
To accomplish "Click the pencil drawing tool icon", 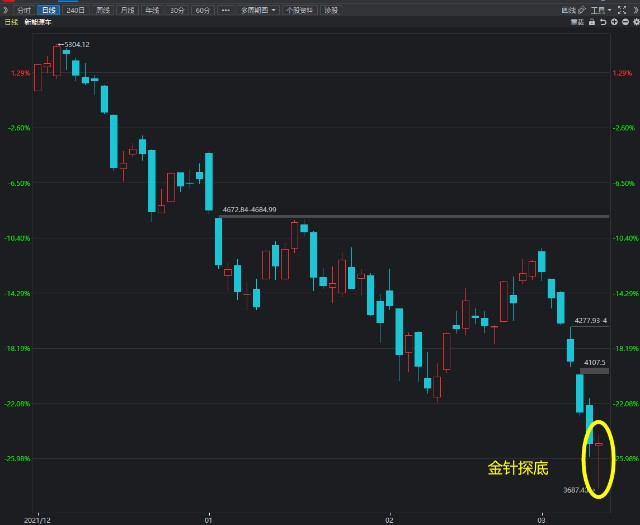I will point(581,10).
